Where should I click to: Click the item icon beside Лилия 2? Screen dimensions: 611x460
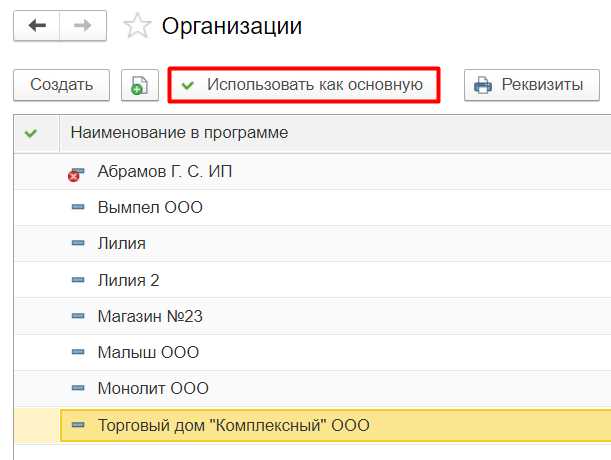tap(78, 280)
